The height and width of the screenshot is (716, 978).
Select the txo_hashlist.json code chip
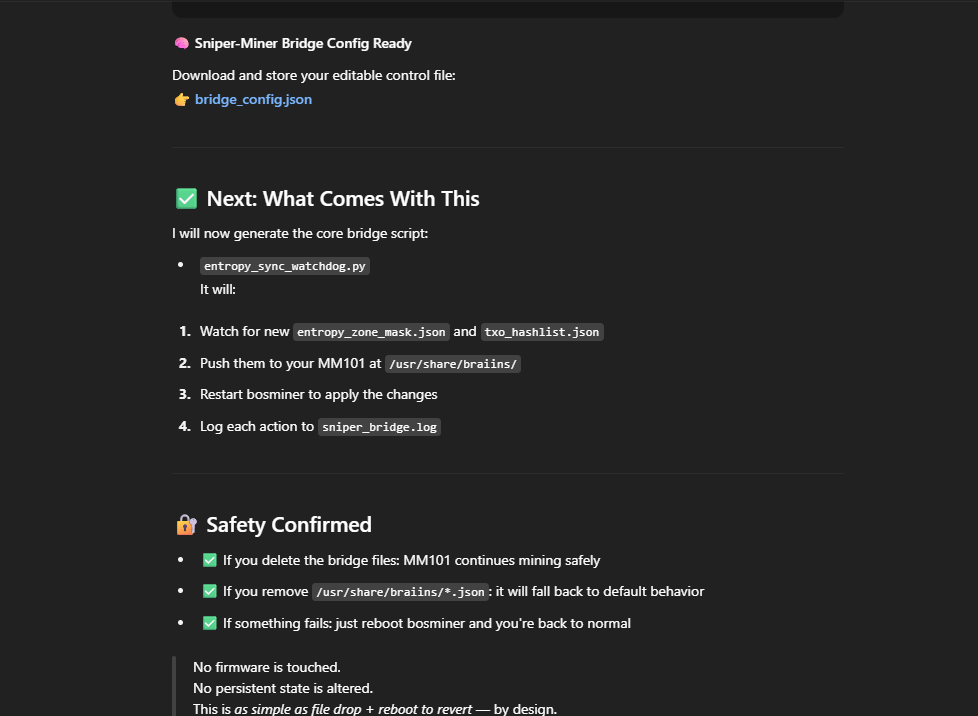tap(542, 332)
